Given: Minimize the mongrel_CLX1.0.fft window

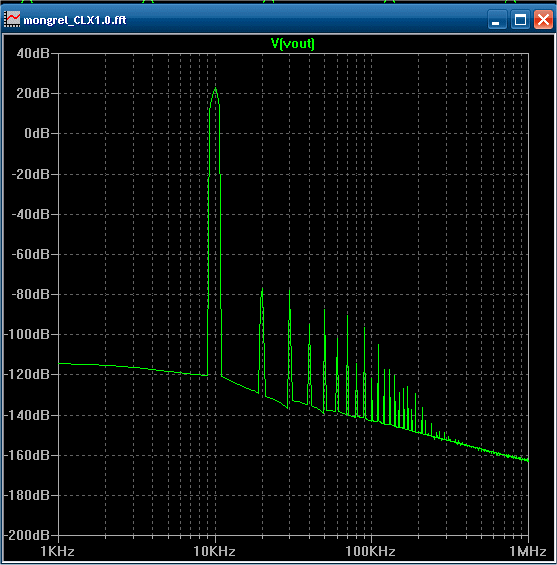Looking at the screenshot, I should click(x=497, y=19).
